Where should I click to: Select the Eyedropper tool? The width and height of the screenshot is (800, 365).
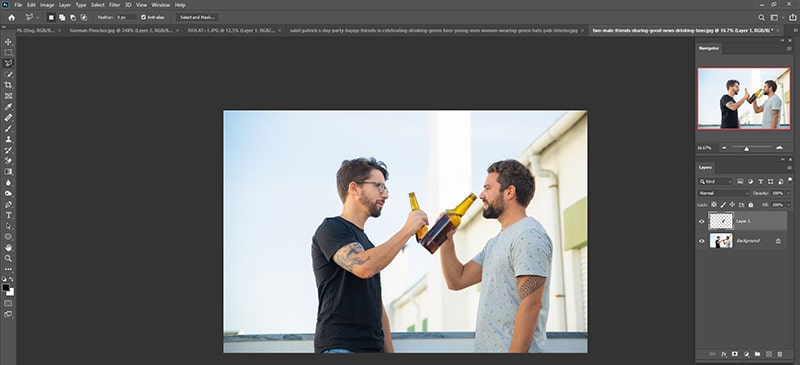point(8,107)
